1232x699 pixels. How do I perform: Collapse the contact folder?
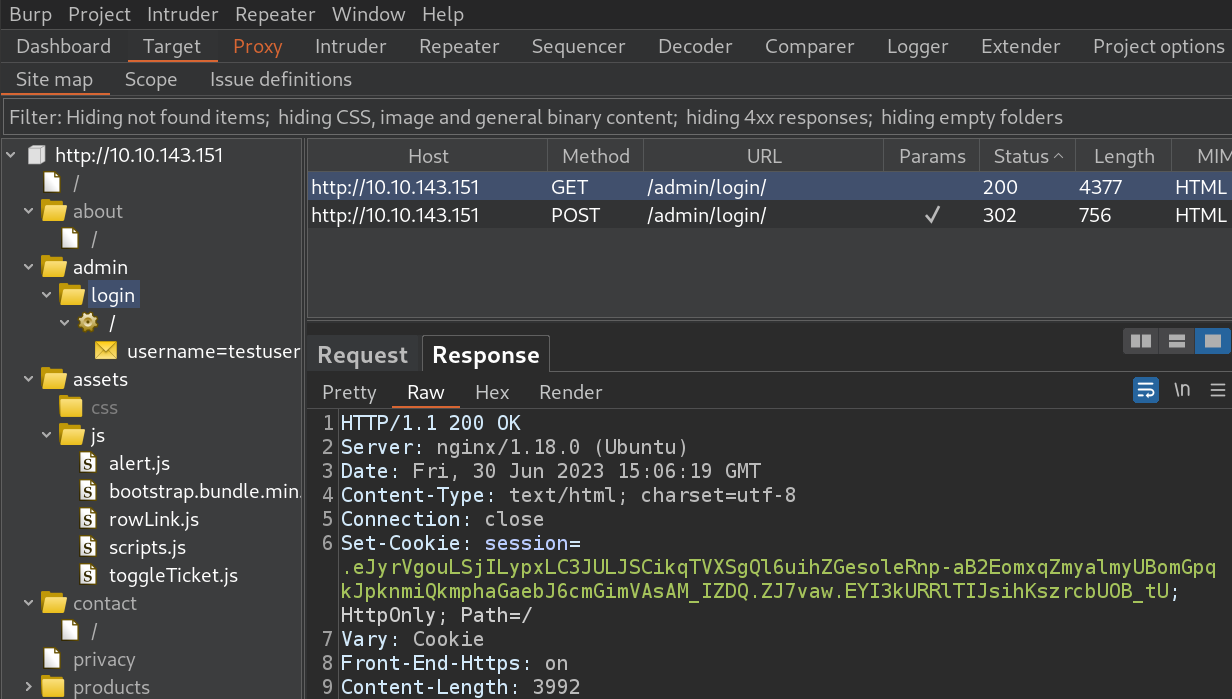[29, 603]
